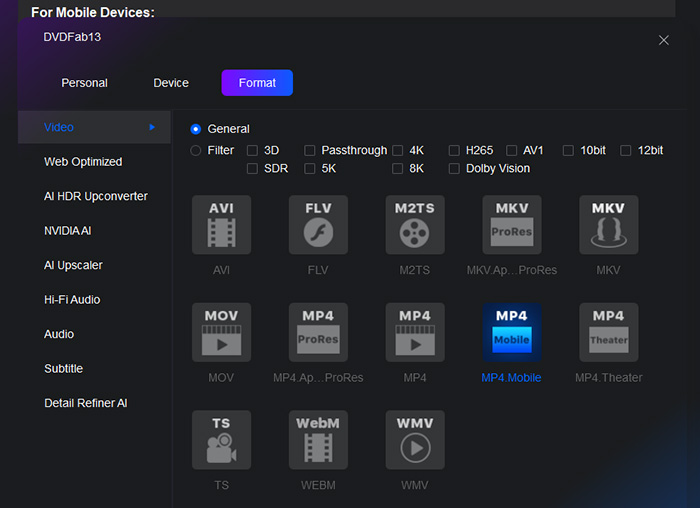The height and width of the screenshot is (508, 700).
Task: Open the Subtitle category
Action: tap(63, 369)
